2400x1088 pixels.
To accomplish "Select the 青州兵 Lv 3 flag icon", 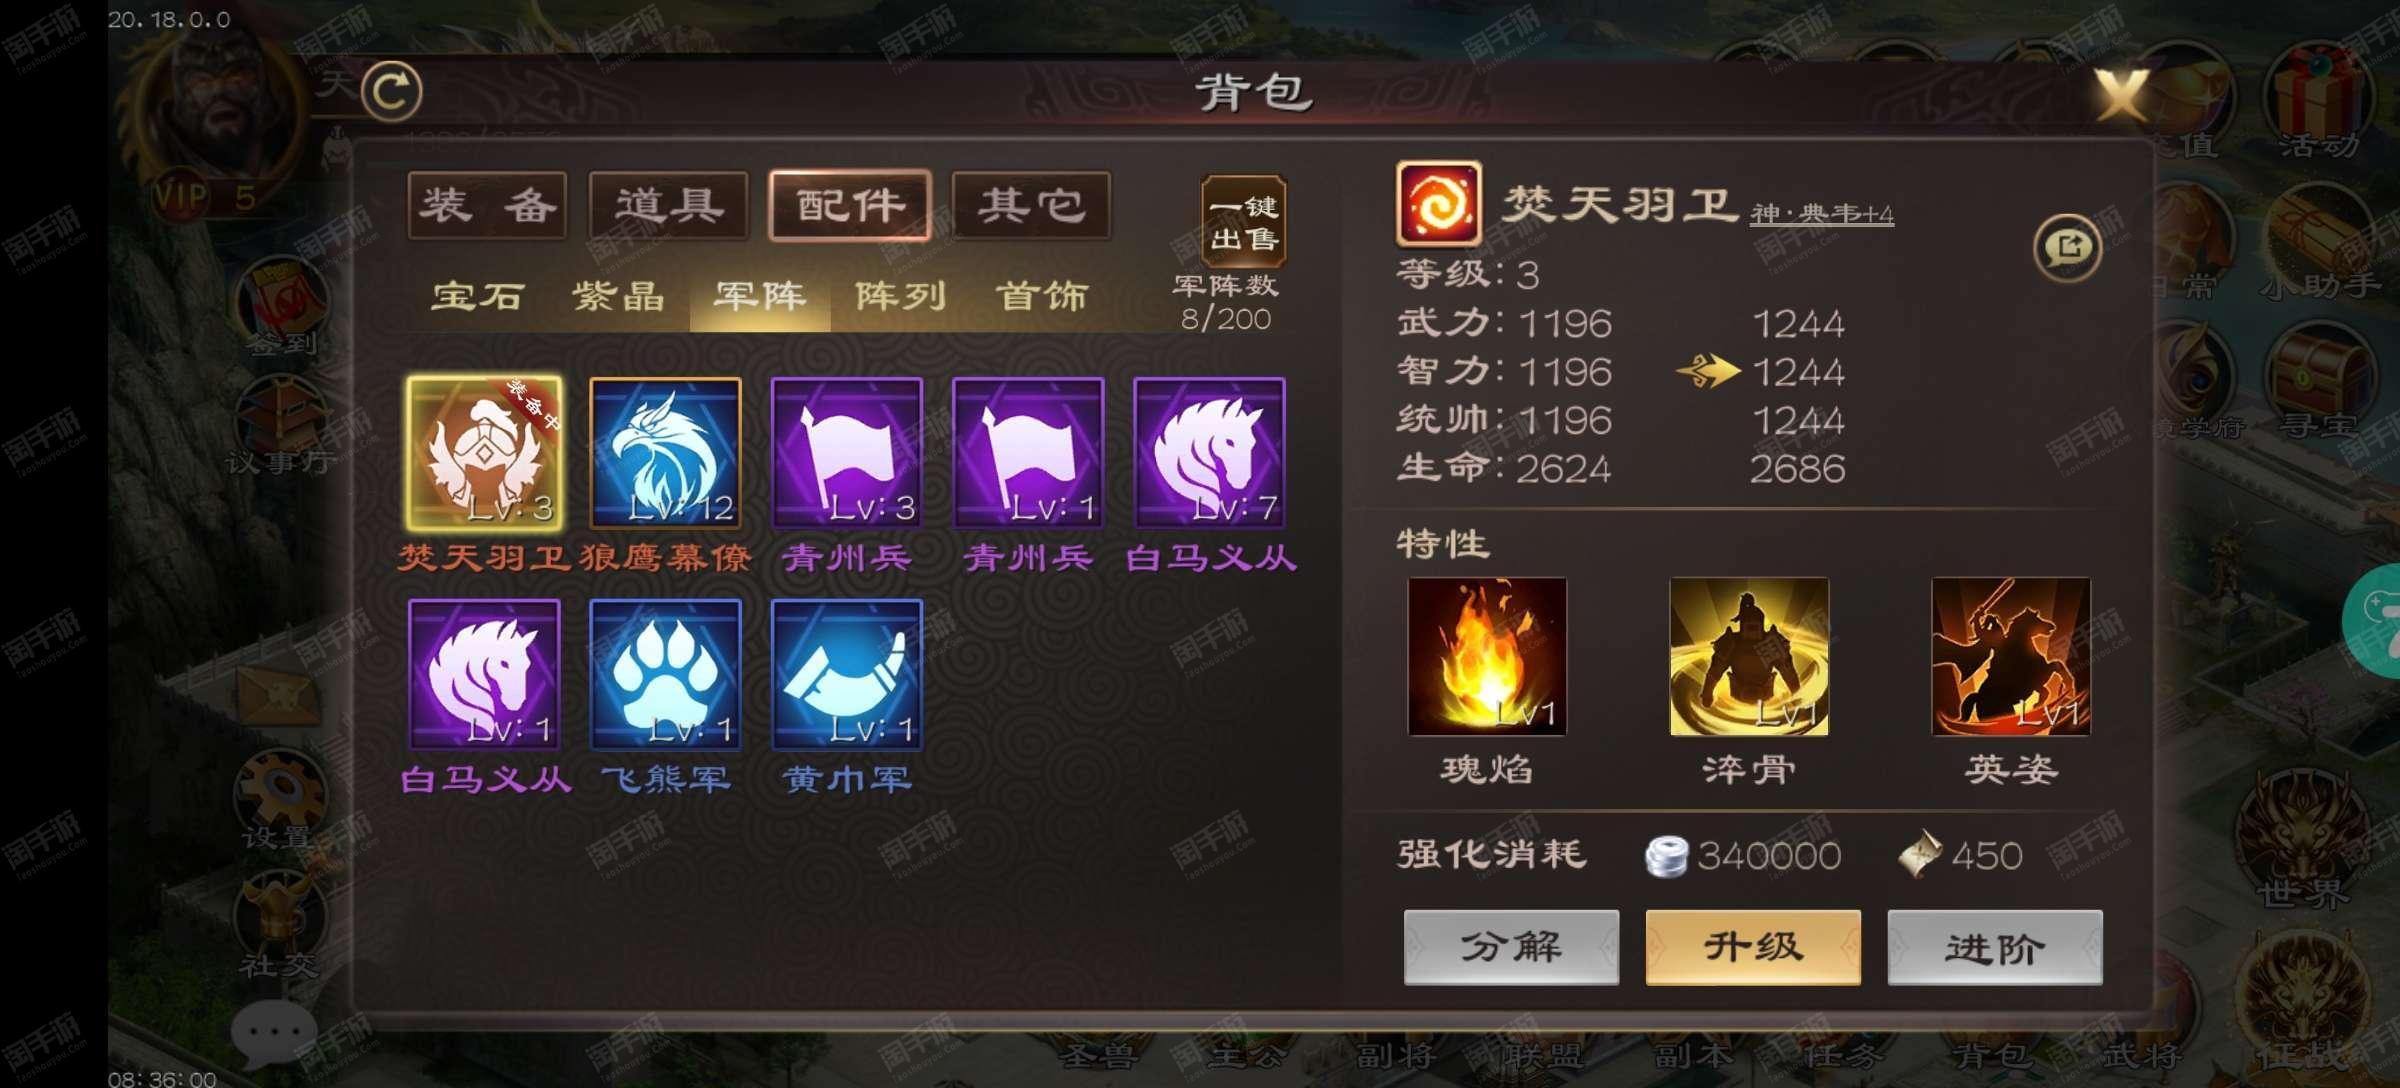I will coord(846,453).
